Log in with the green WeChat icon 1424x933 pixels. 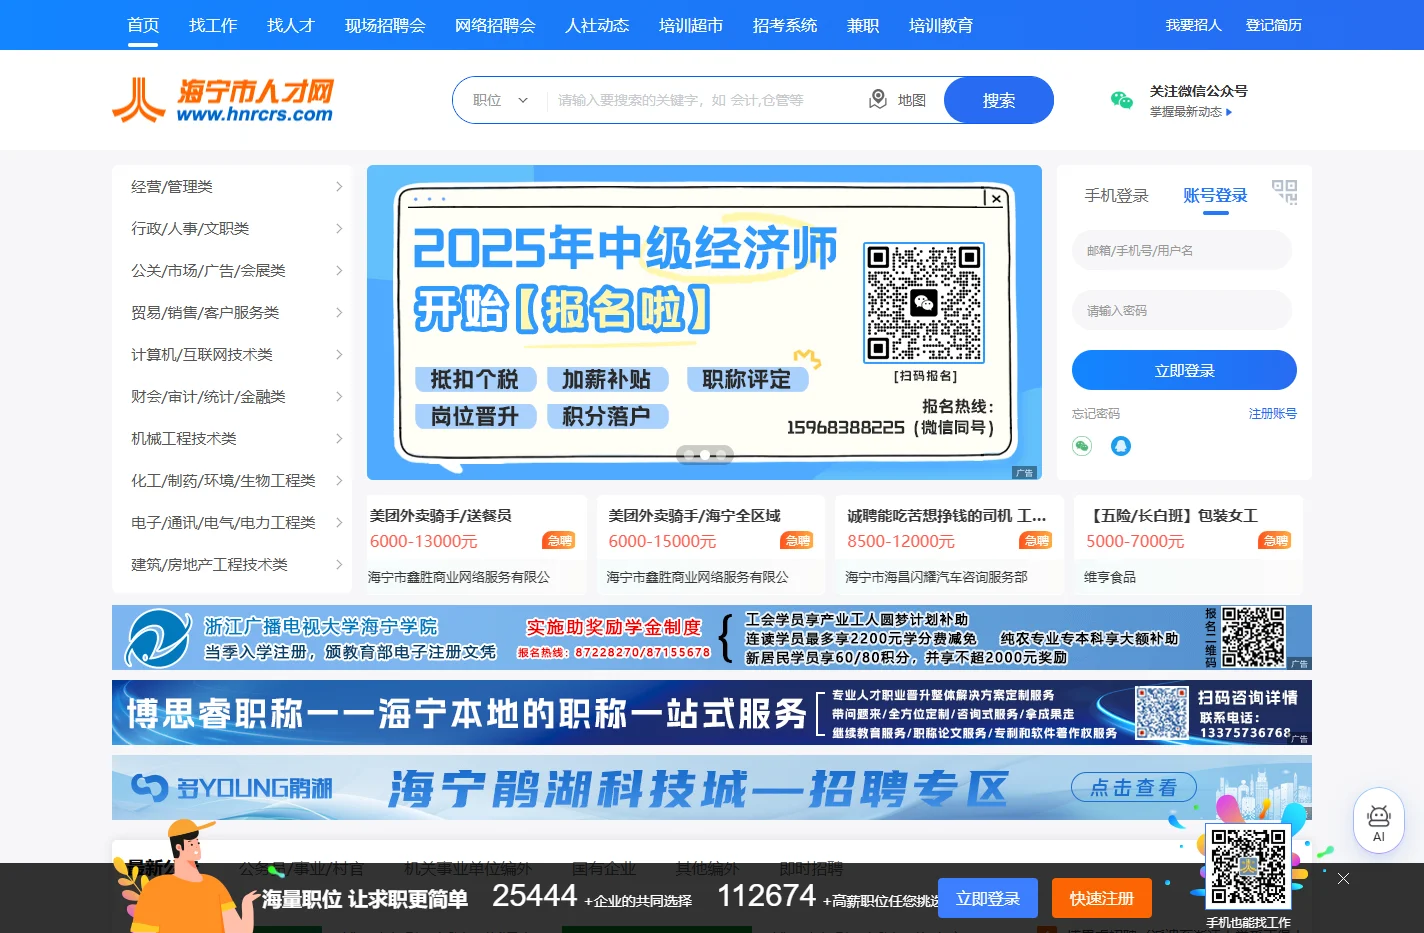[1082, 446]
